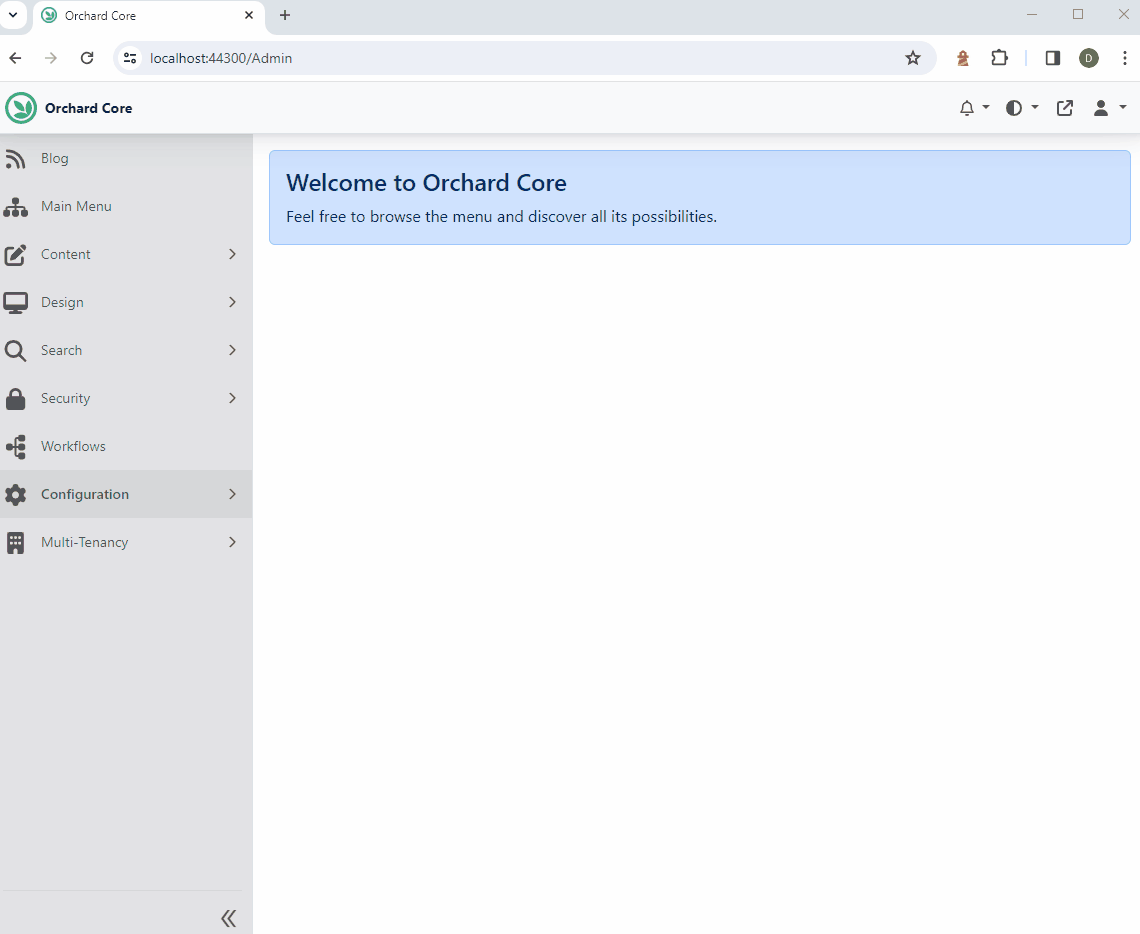1140x934 pixels.
Task: Expand the Multi-Tenancy menu chevron
Action: 233,542
